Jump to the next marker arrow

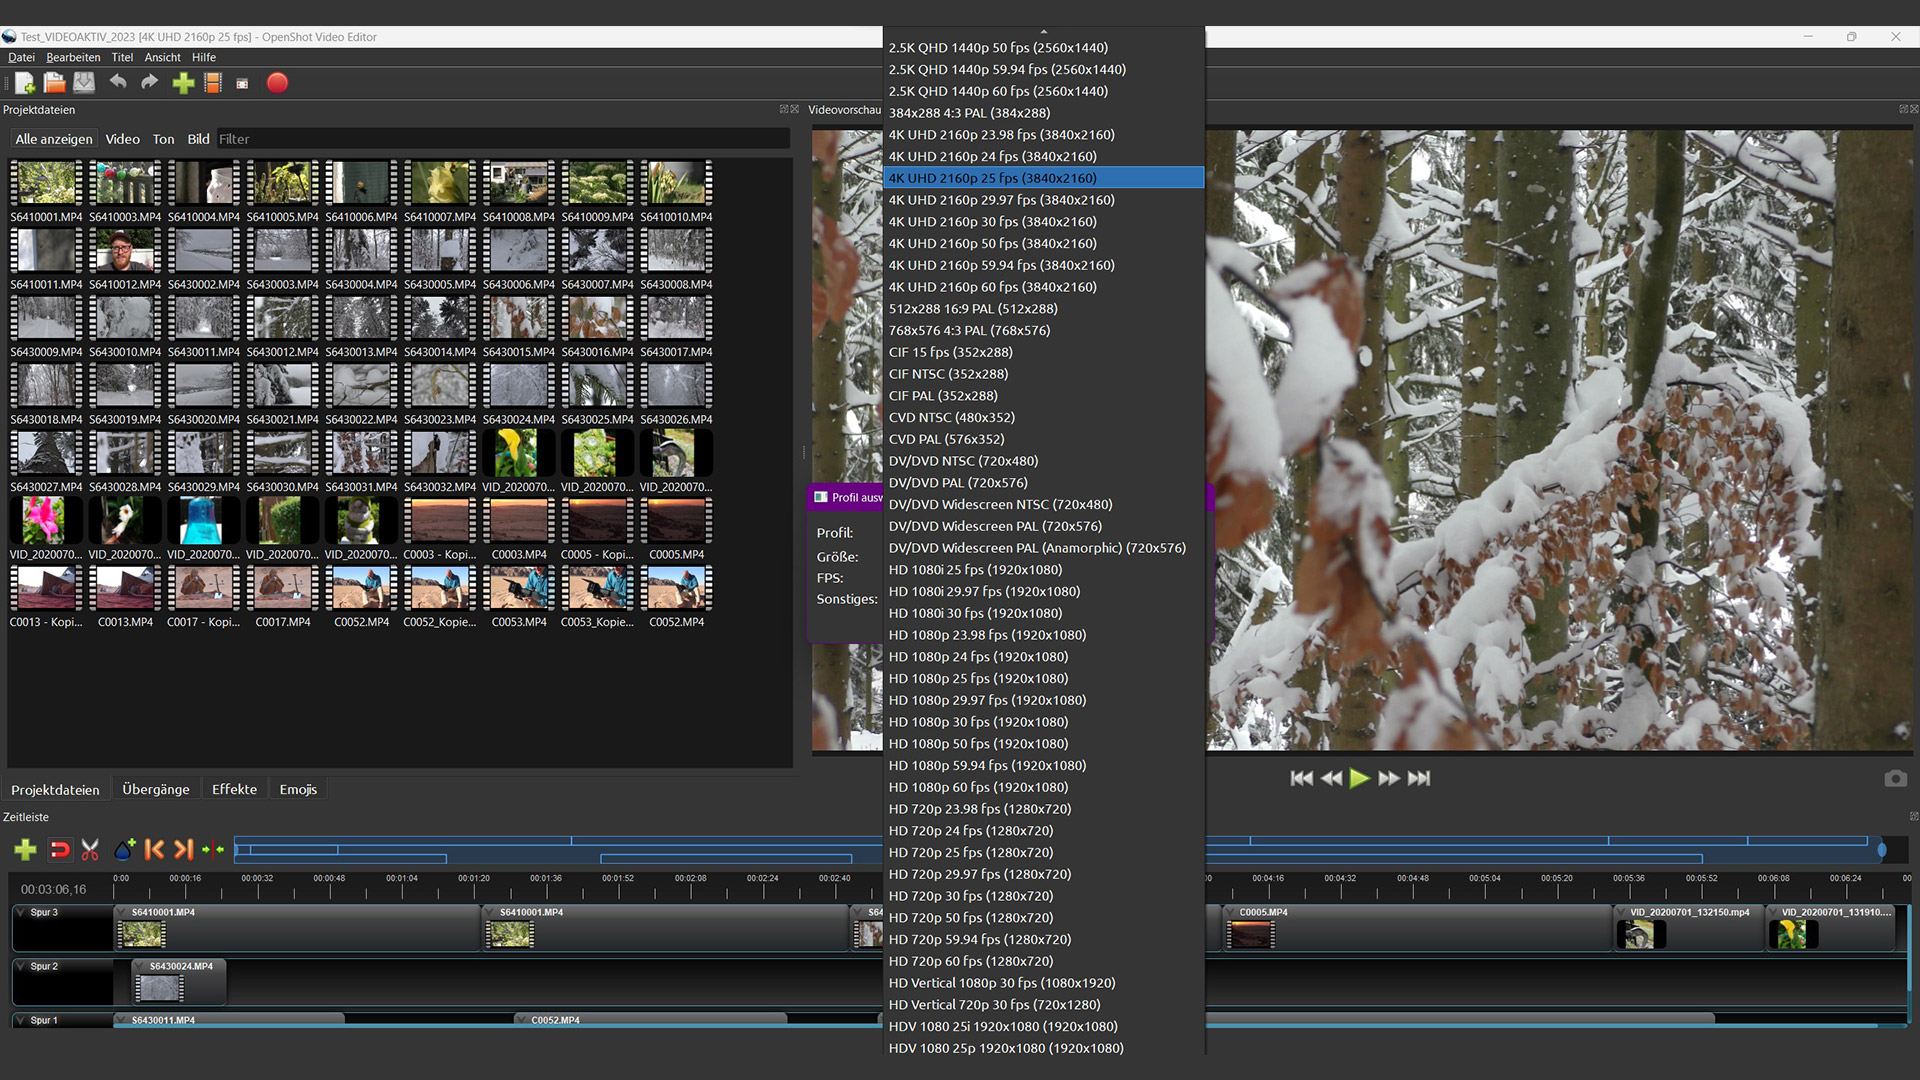[x=183, y=850]
